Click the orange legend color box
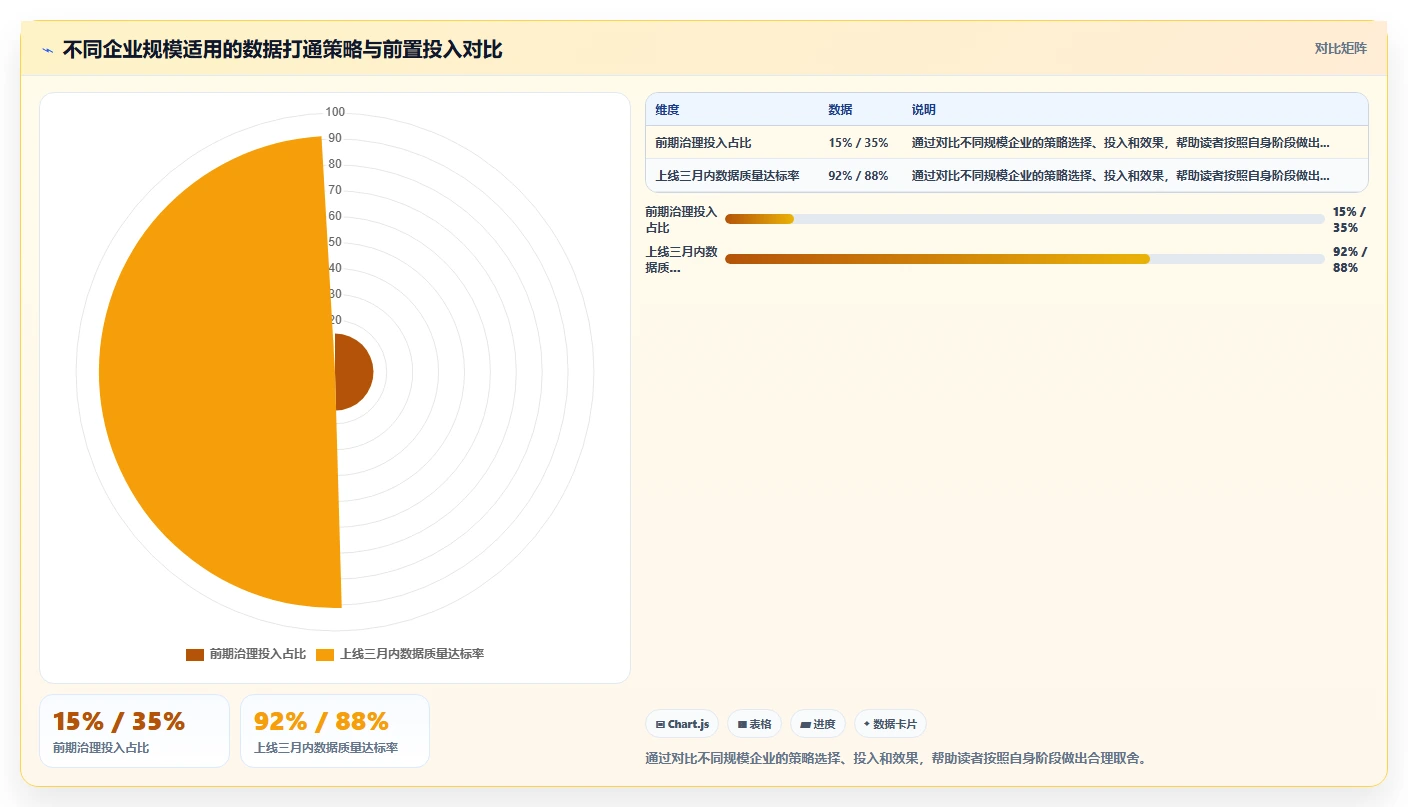This screenshot has height=807, width=1408. pos(325,655)
